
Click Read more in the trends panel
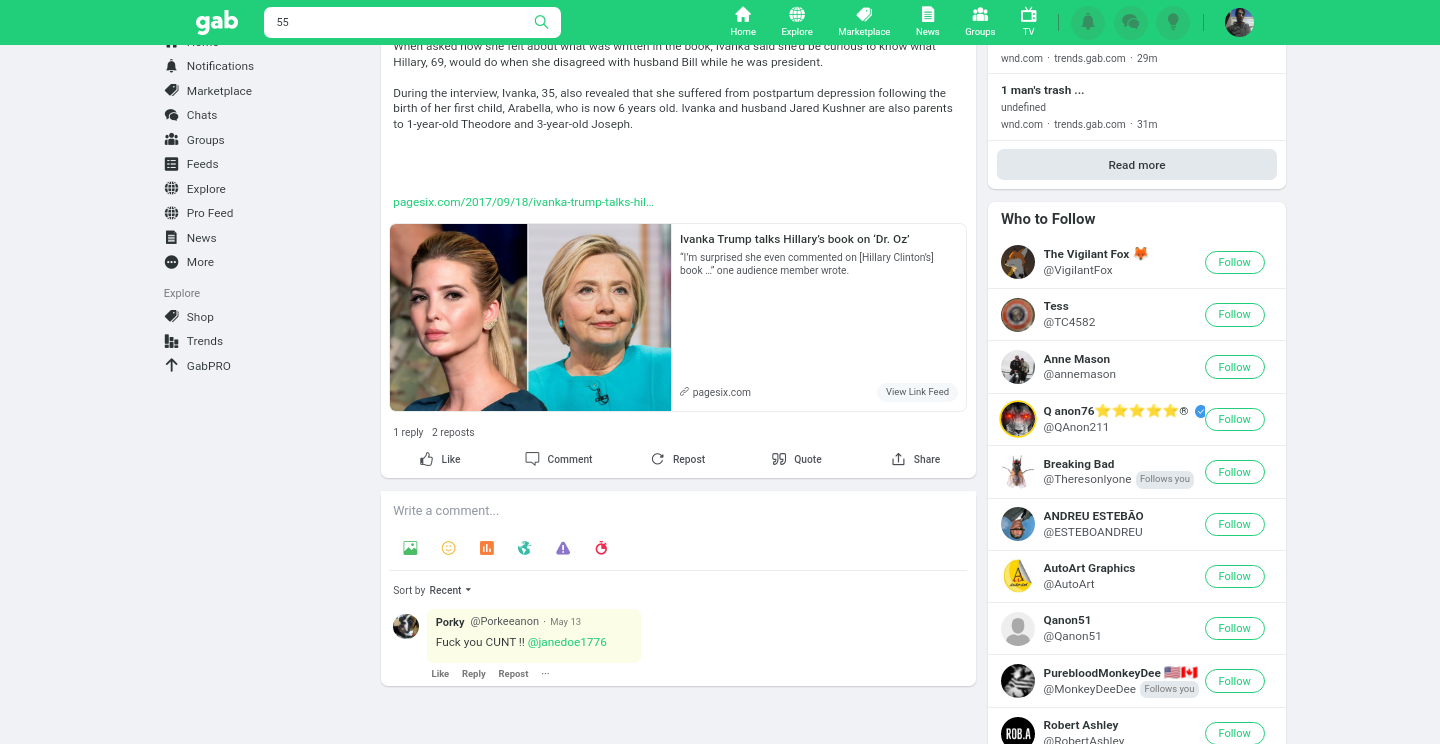coord(1137,165)
